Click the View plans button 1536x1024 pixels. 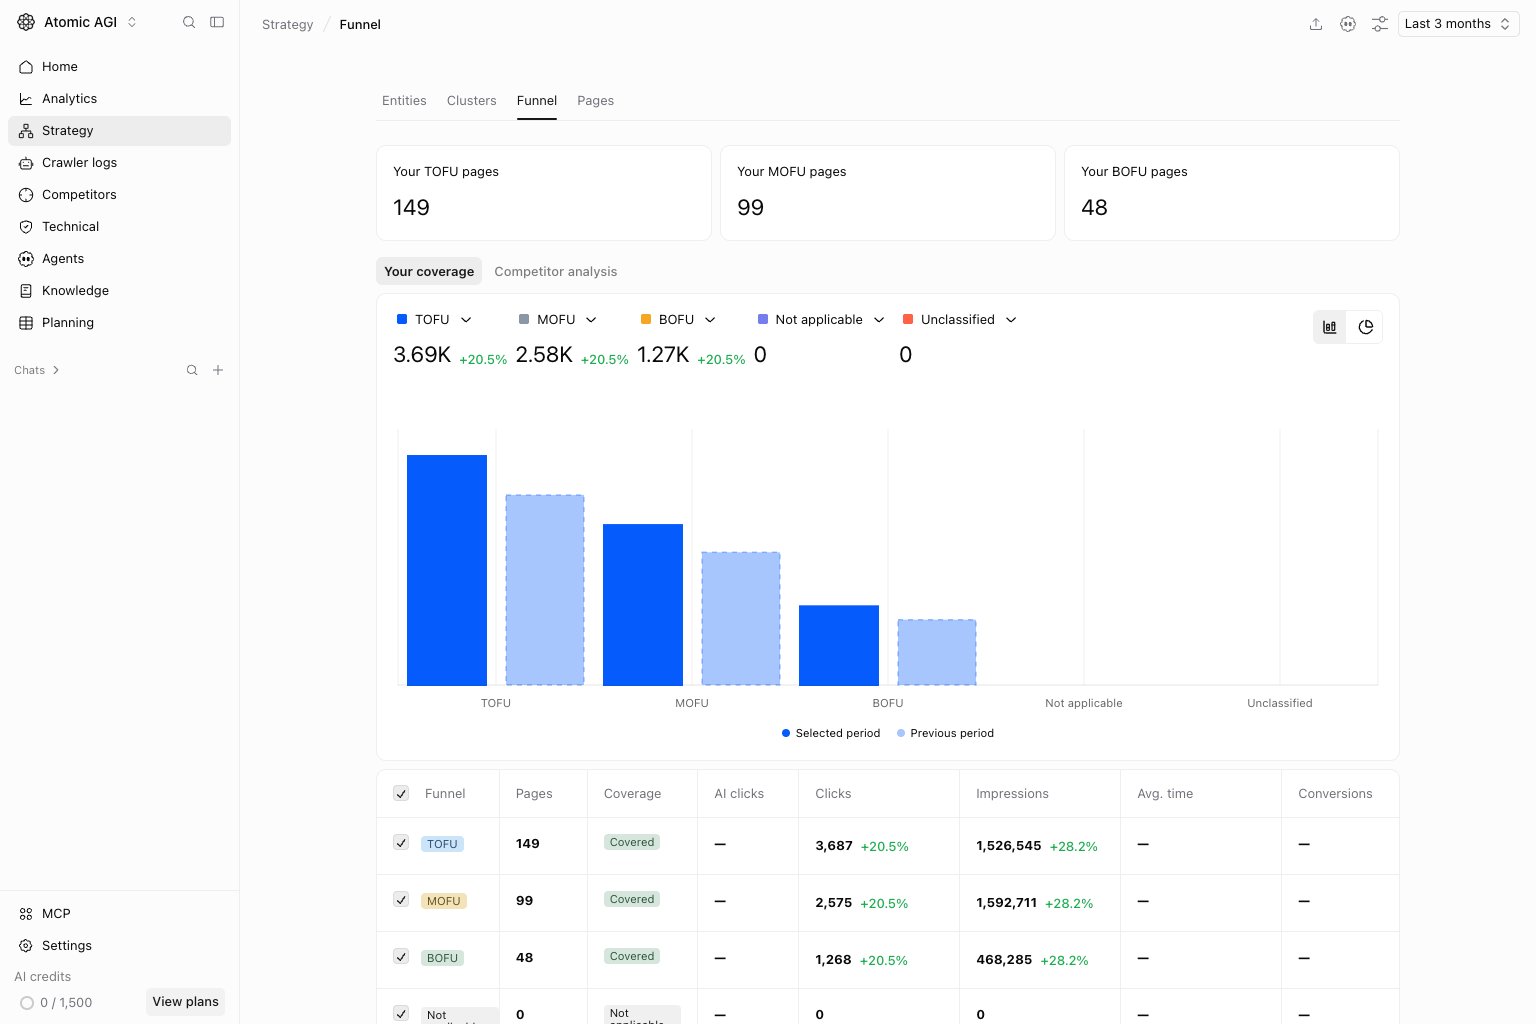coord(185,1001)
